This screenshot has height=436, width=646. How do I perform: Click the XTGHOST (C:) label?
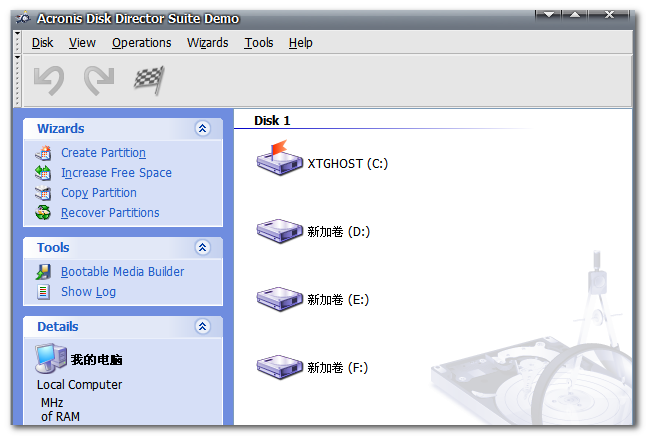[348, 164]
